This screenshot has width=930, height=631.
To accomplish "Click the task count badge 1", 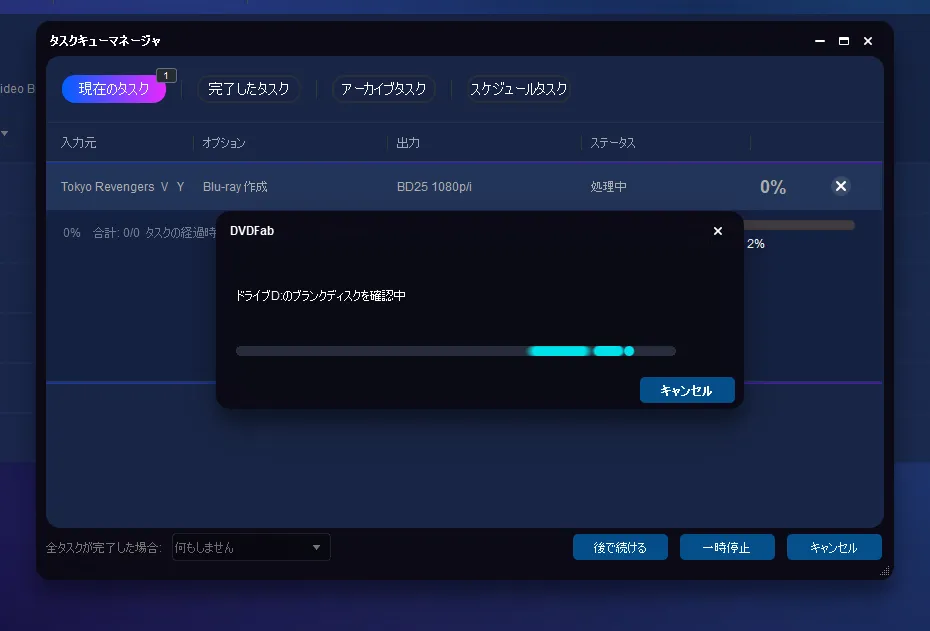I will 166,75.
